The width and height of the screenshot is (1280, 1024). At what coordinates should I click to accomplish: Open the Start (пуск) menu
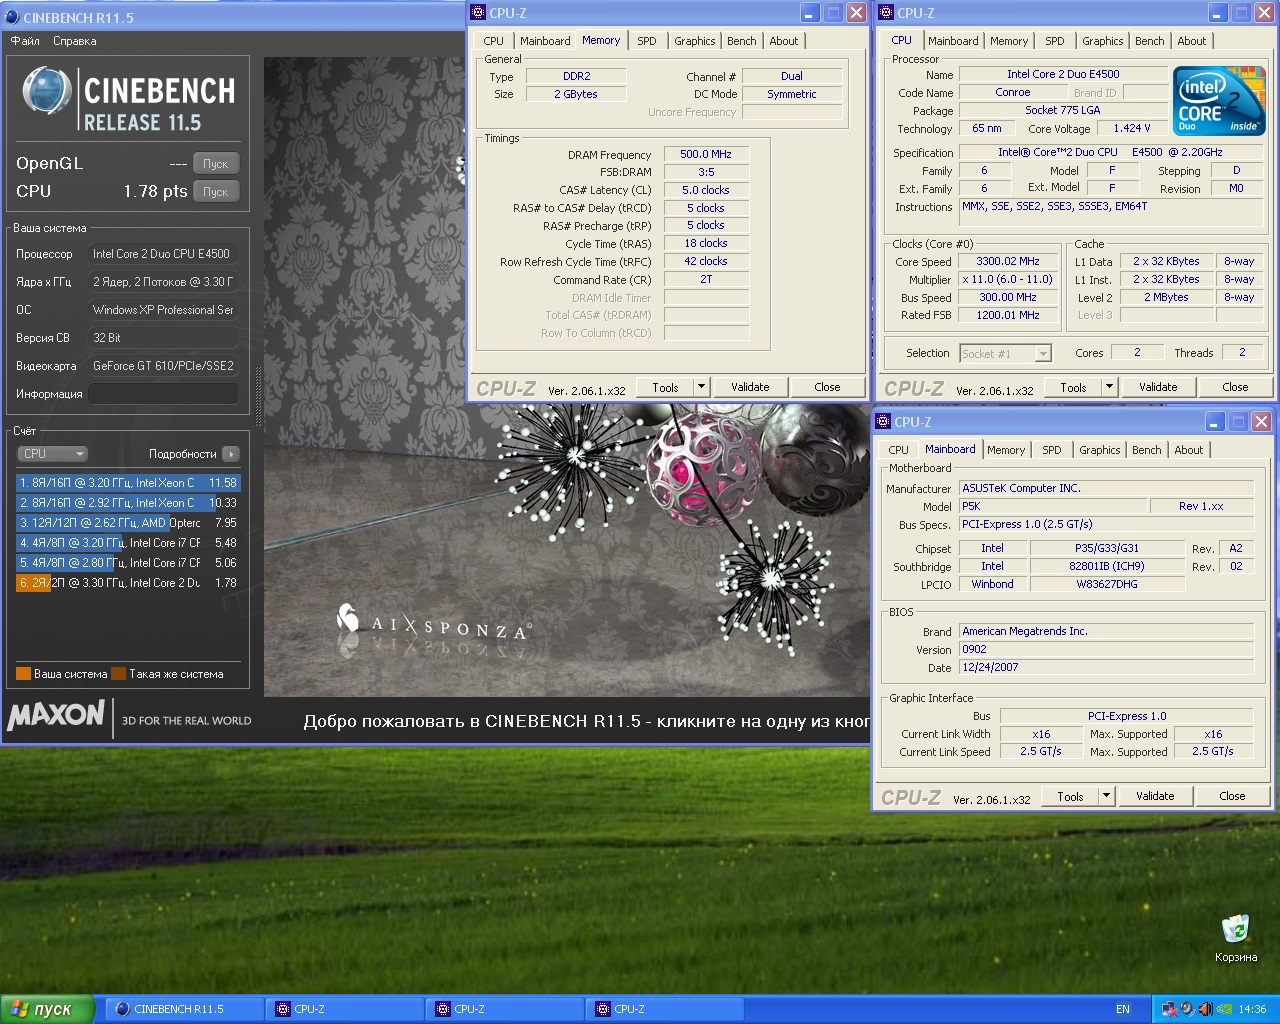click(47, 1009)
